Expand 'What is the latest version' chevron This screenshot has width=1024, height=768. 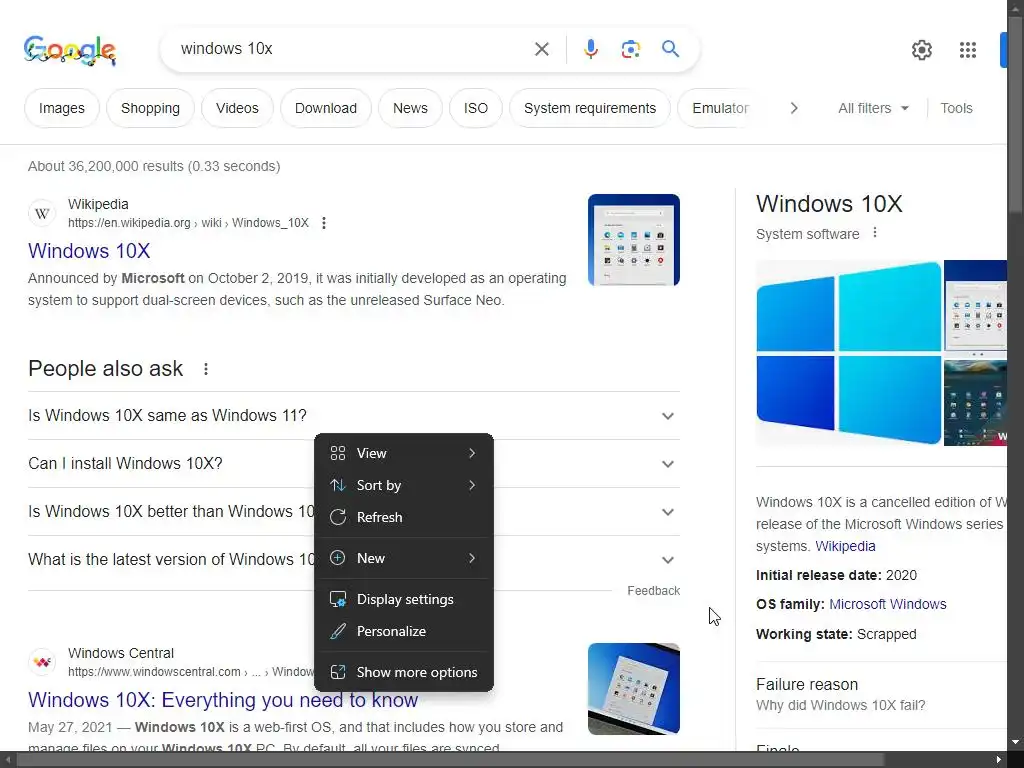[667, 560]
